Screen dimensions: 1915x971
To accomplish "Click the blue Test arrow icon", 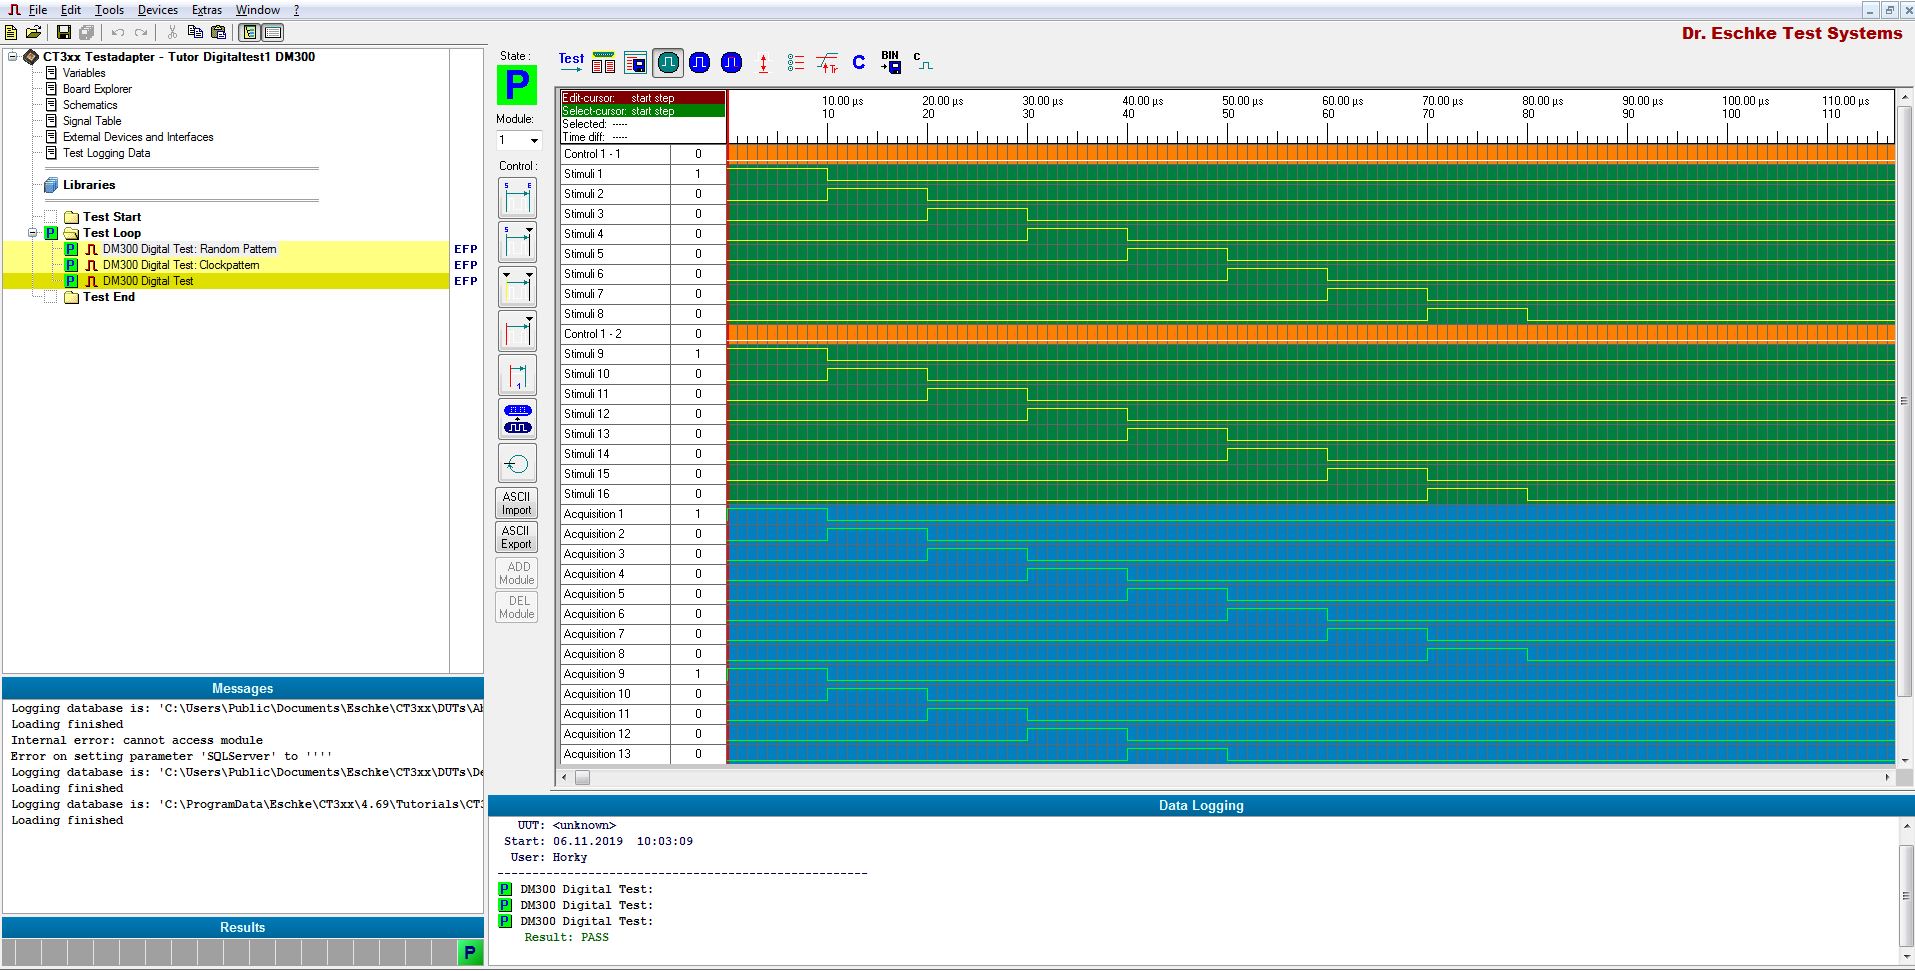I will point(571,61).
